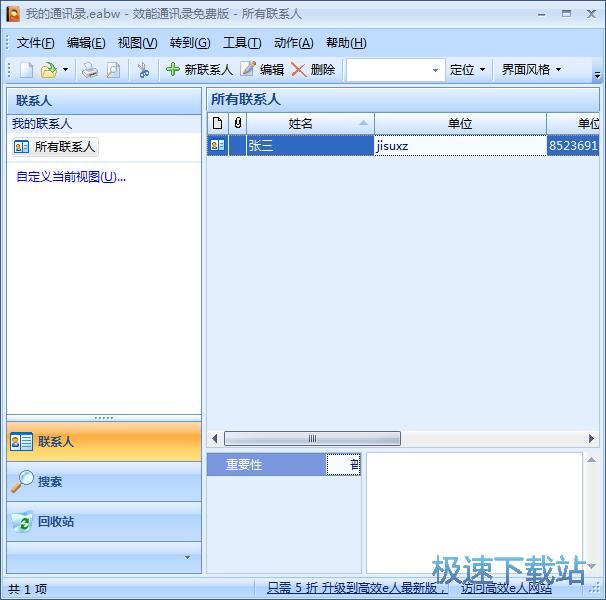Click the document icon column header
606x600 pixels.
click(218, 124)
